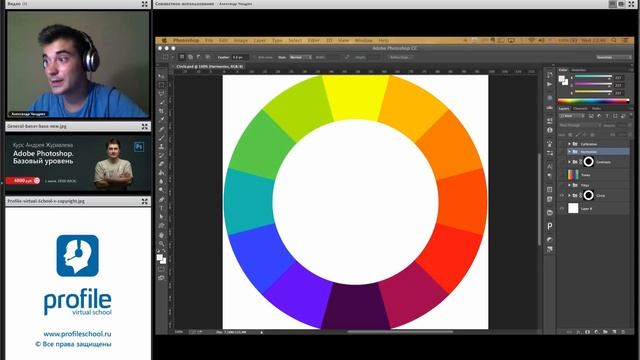Choose Intersect with Selection mode icon
Screen dimensions: 640x360
[x=207, y=57]
